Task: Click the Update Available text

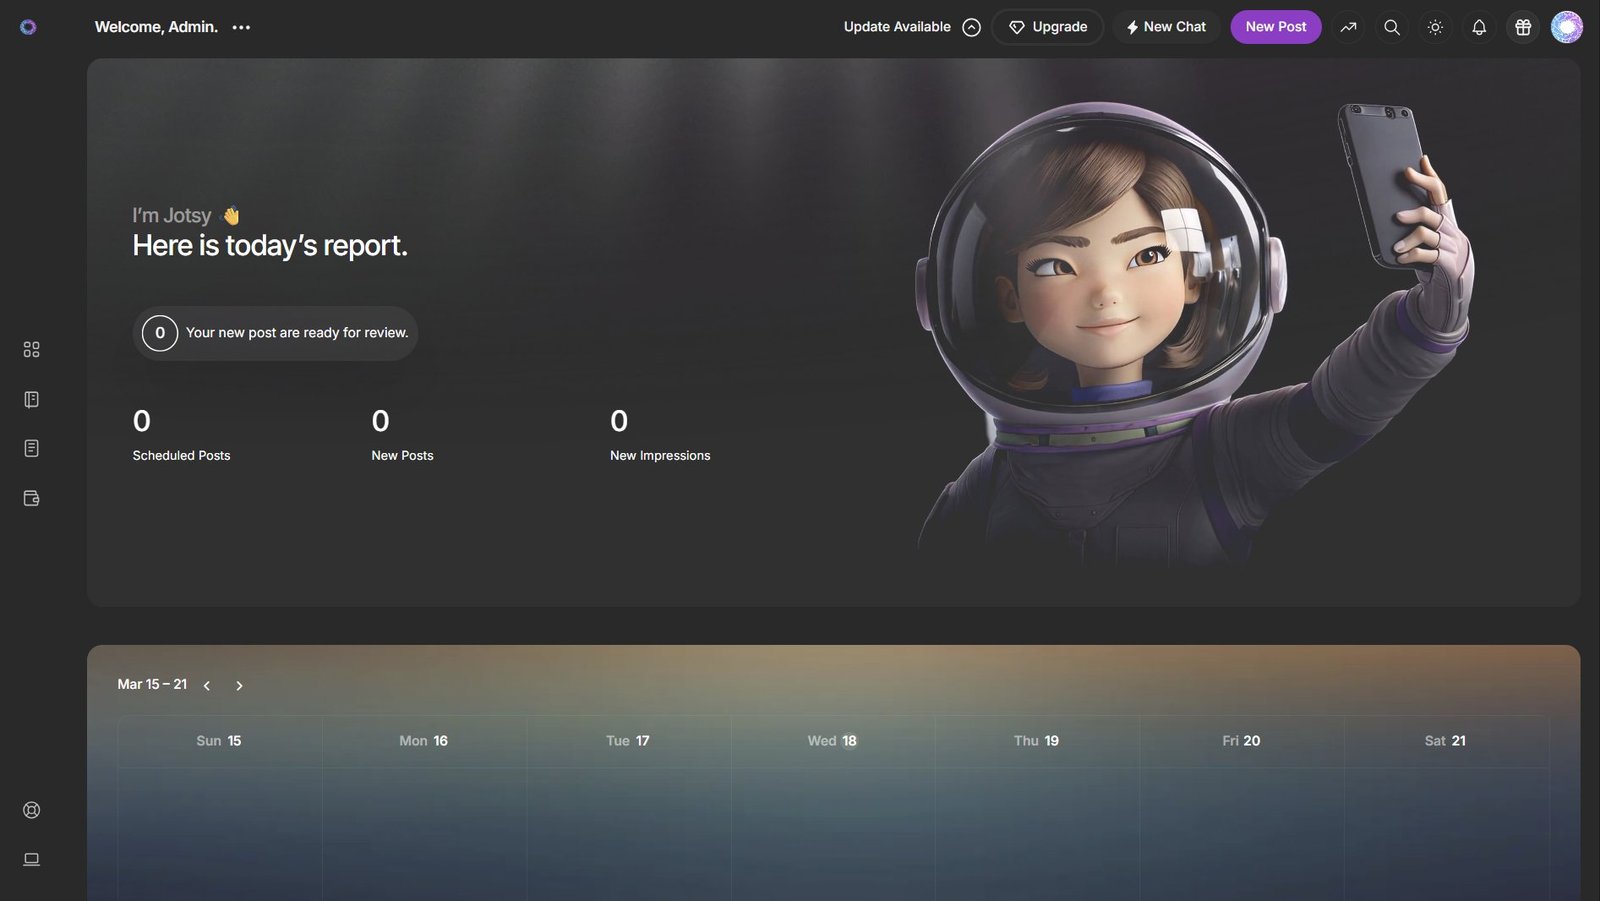Action: pos(897,27)
